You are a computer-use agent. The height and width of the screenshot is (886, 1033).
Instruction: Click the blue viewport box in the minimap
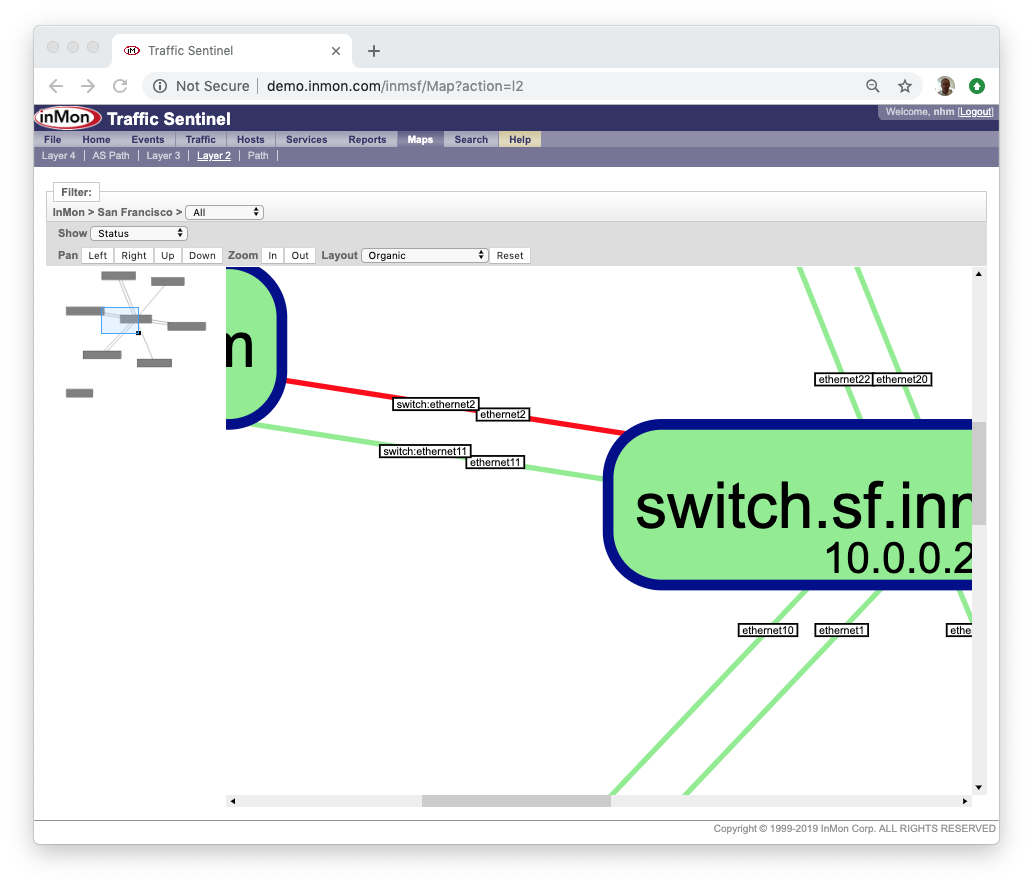click(120, 321)
